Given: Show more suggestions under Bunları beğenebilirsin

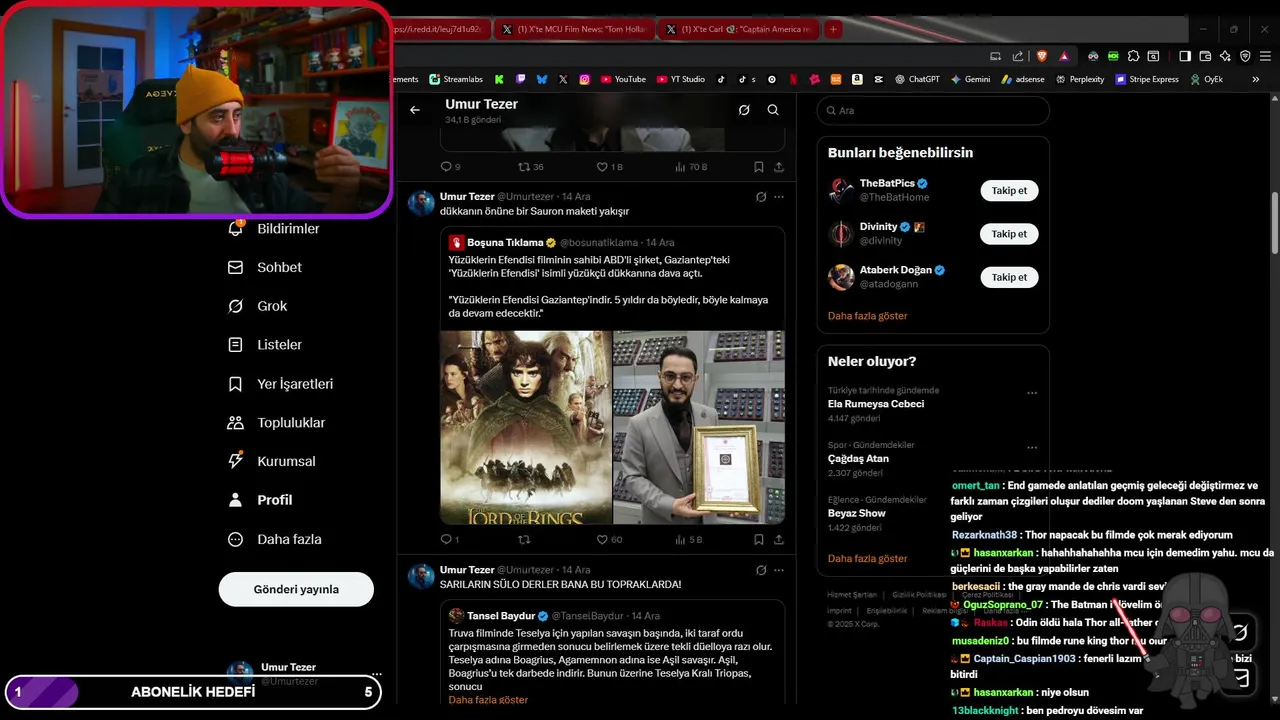Looking at the screenshot, I should point(867,315).
